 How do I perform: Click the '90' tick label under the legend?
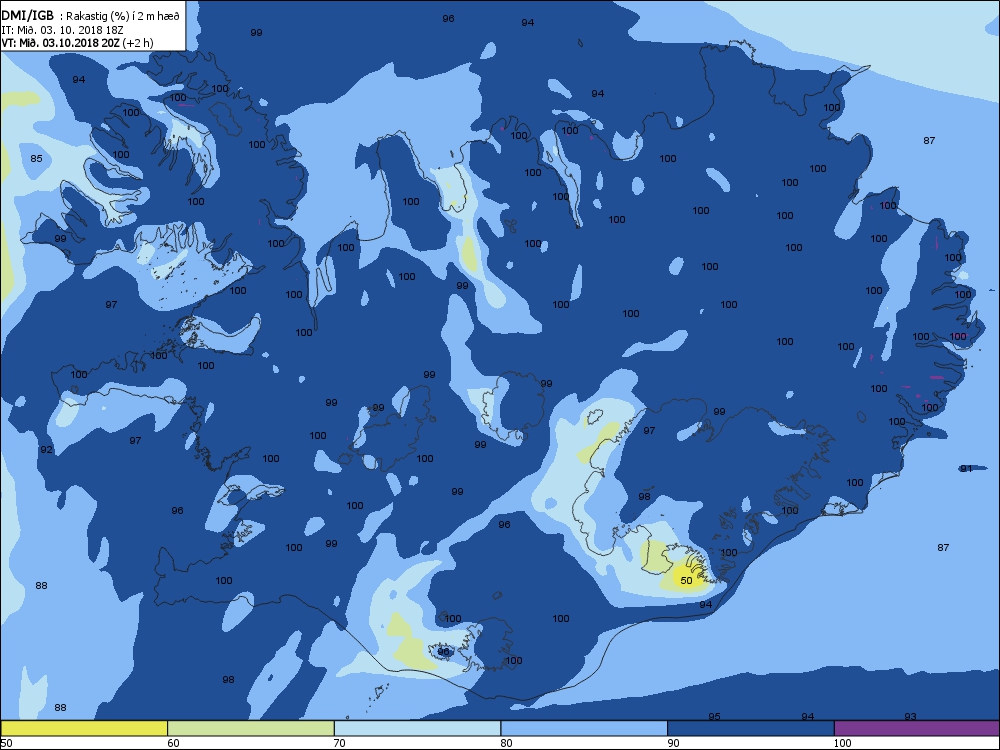click(673, 743)
